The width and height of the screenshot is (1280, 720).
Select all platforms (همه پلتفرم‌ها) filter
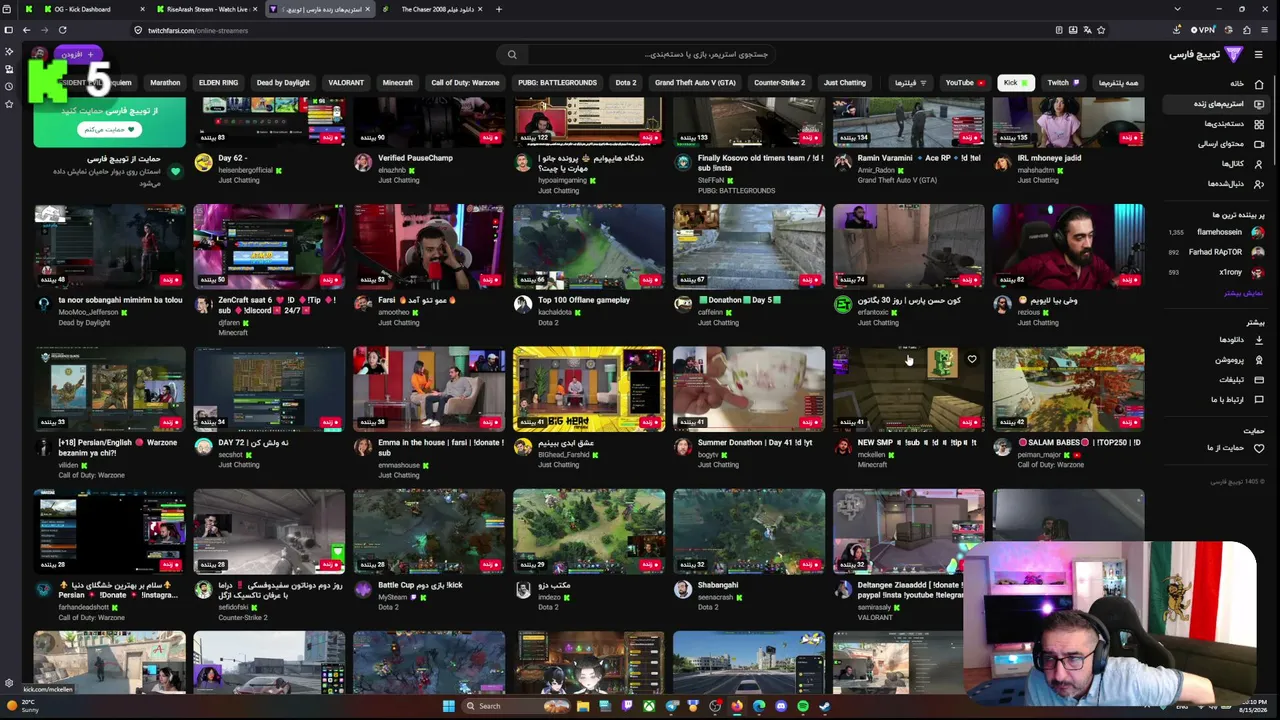pos(1118,83)
